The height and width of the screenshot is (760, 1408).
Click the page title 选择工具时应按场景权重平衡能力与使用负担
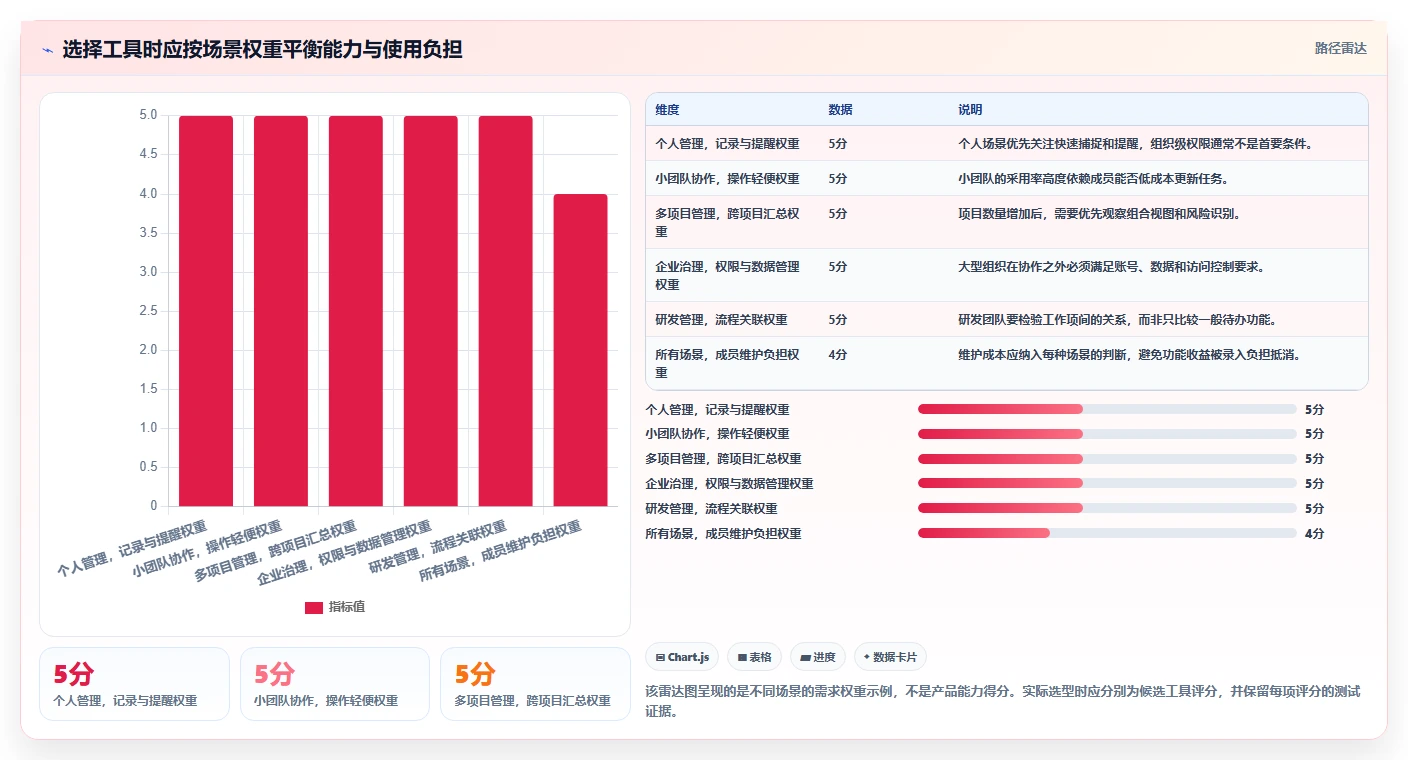pos(262,50)
